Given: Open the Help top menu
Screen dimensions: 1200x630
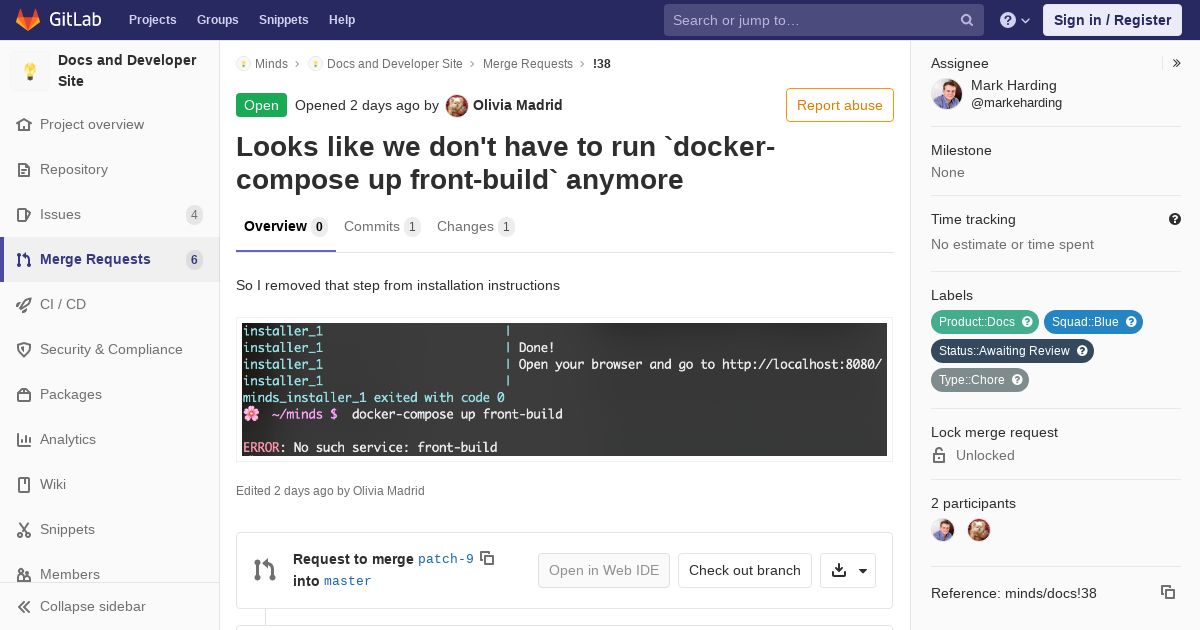Looking at the screenshot, I should 342,20.
